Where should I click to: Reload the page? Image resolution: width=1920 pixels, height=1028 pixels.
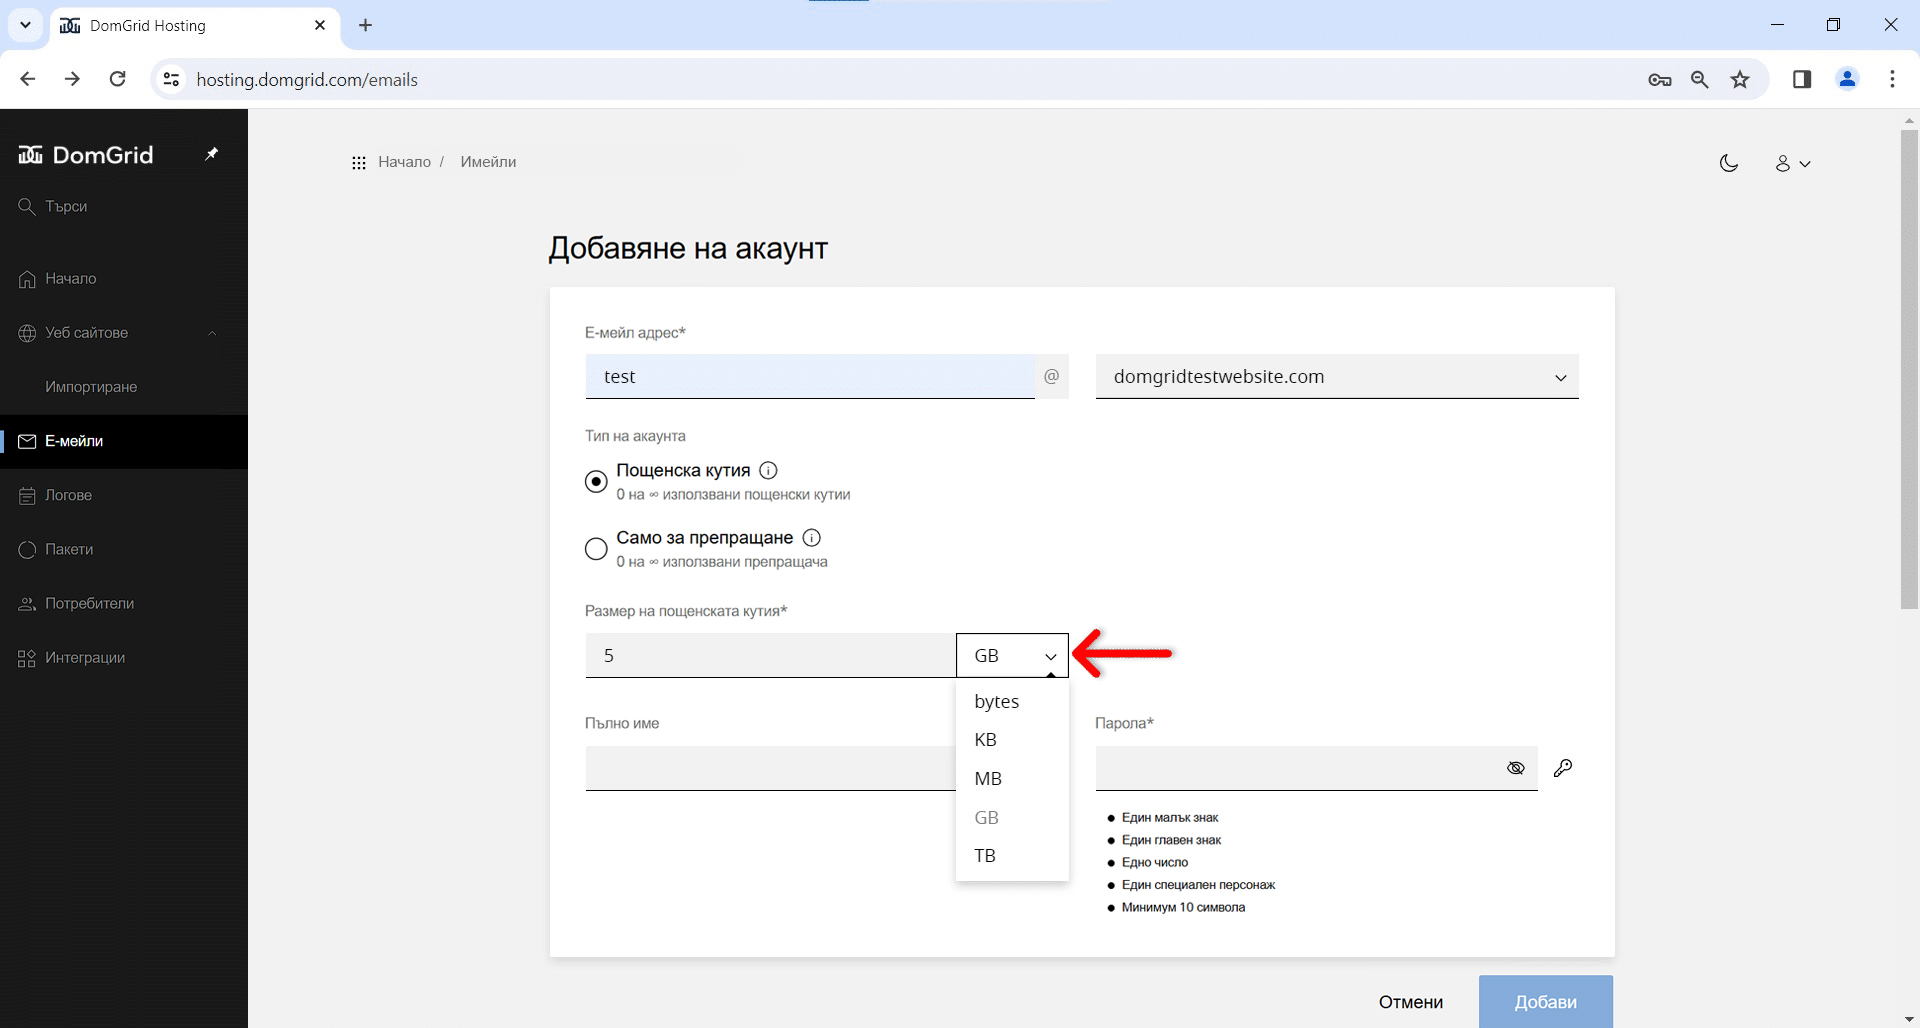click(117, 79)
